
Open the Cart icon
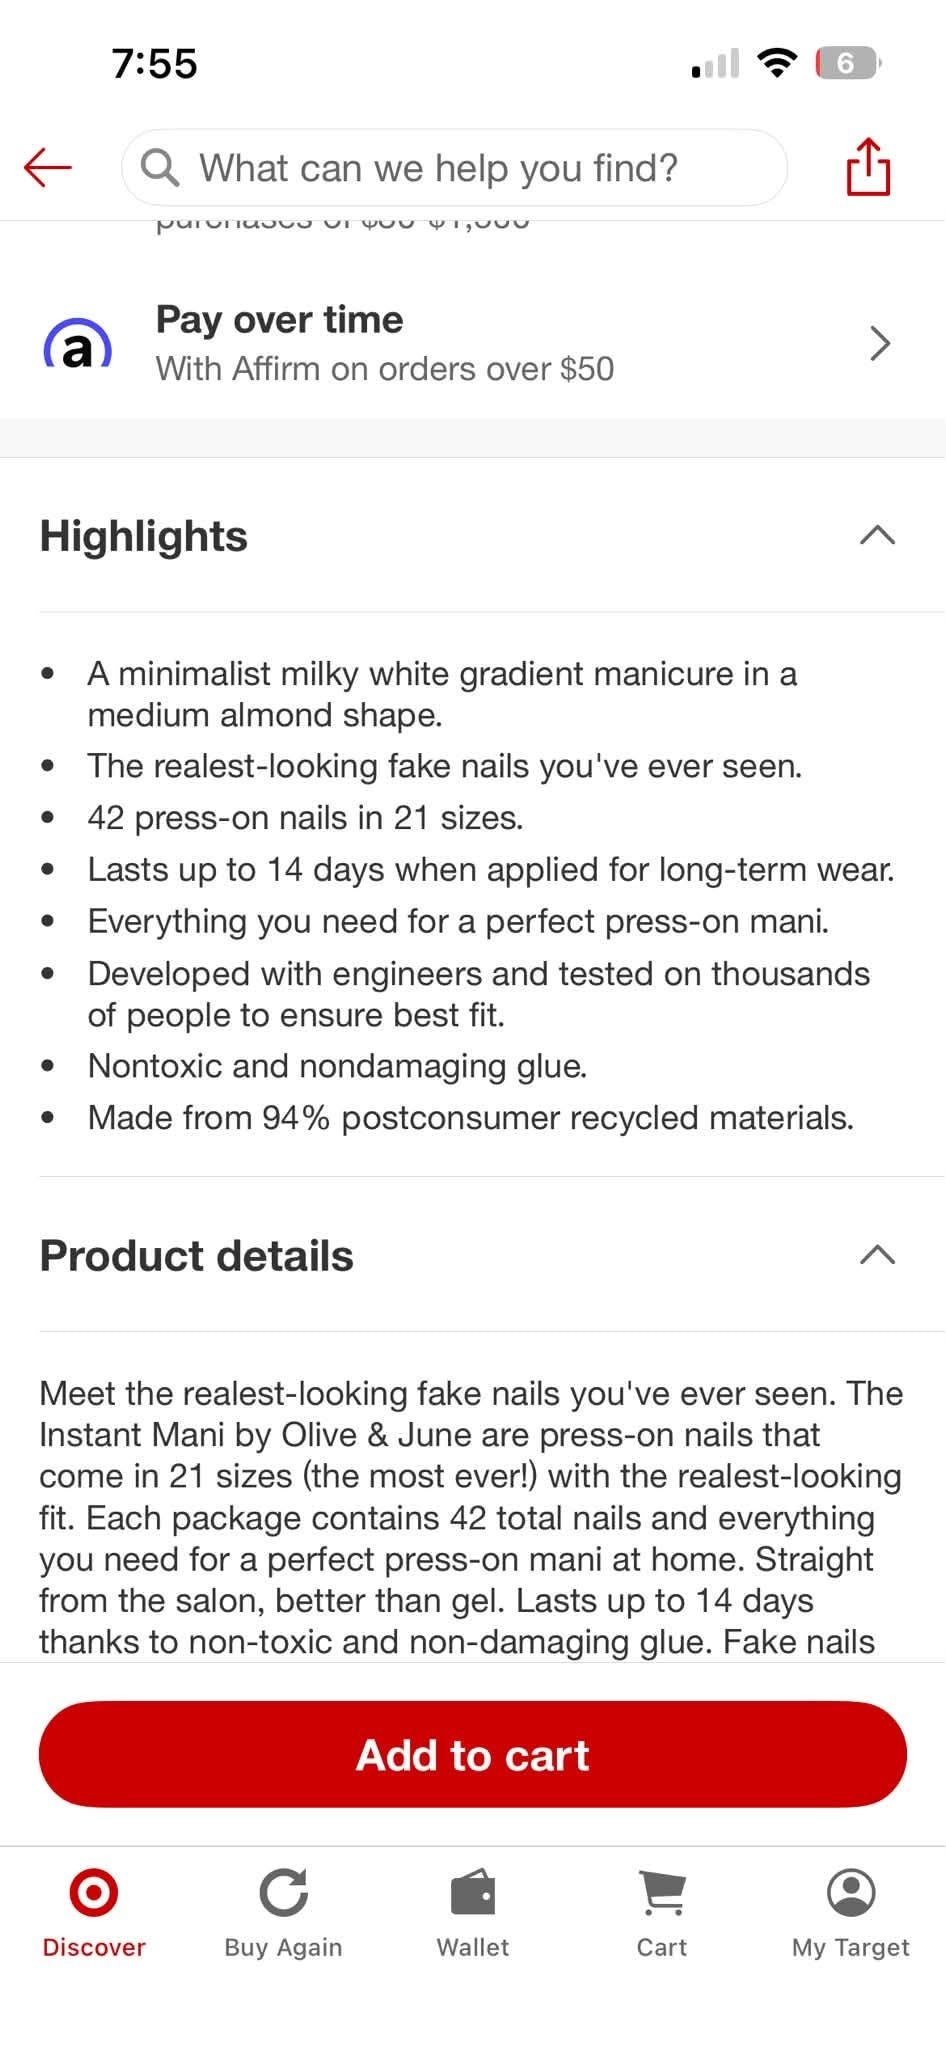point(662,1892)
